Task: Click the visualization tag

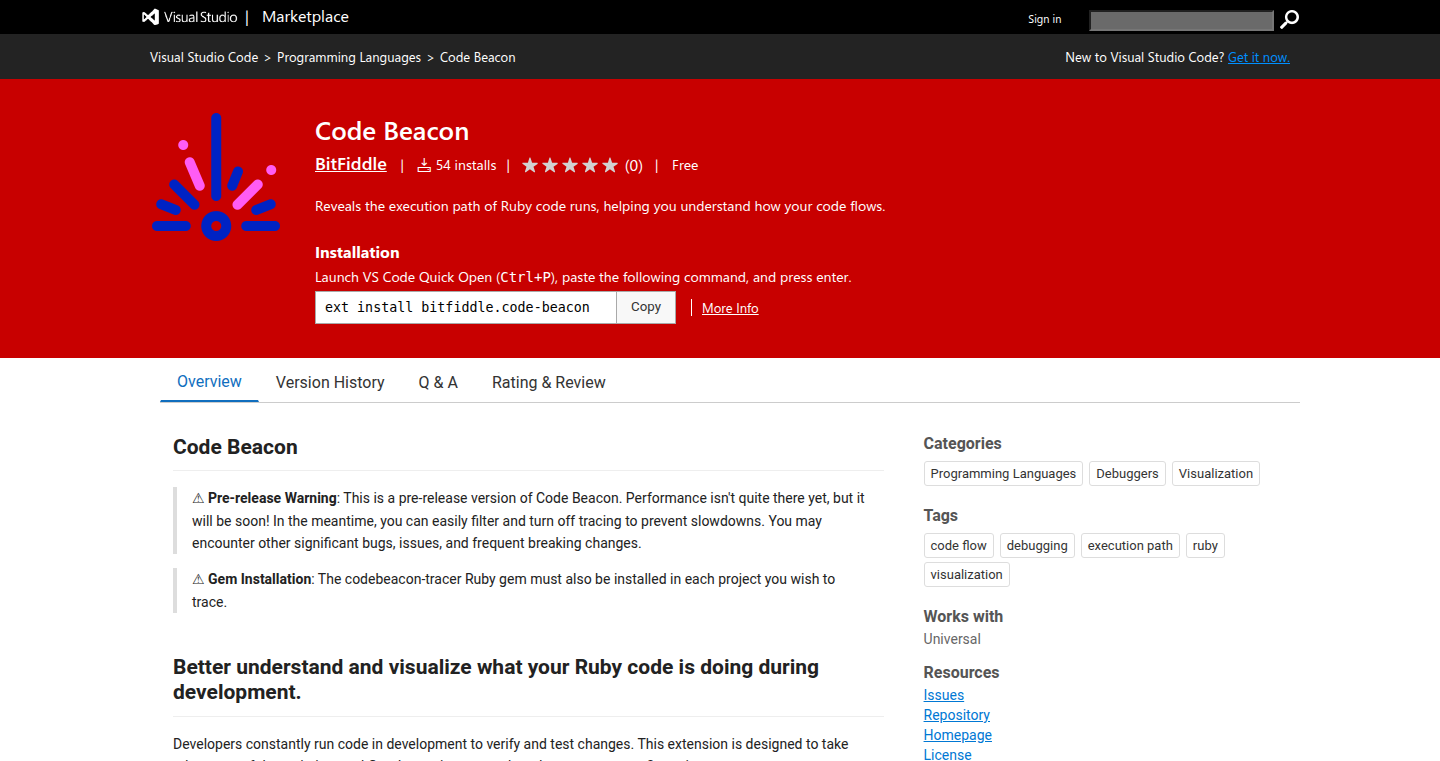Action: tap(966, 575)
